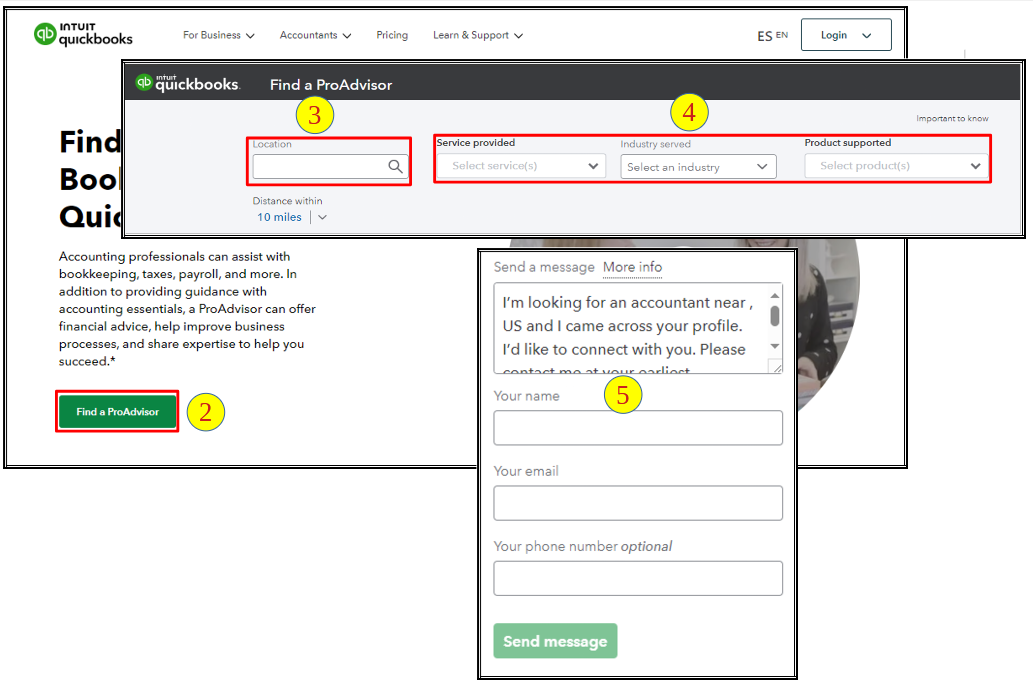Image resolution: width=1033 pixels, height=688 pixels.
Task: Switch to the More info tab
Action: 632,267
